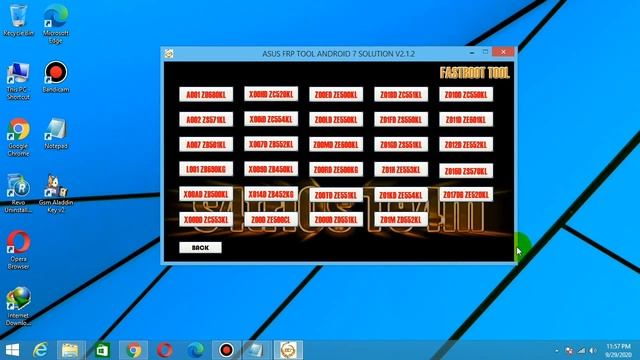The image size is (640, 360).
Task: Select the Z00D ZE500CL model button
Action: coord(271,220)
